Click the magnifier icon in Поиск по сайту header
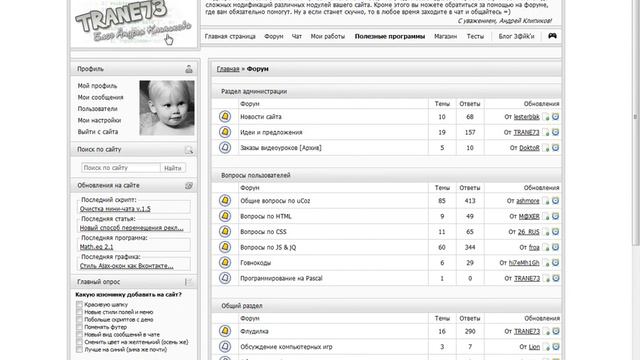This screenshot has height=360, width=640. tap(189, 150)
